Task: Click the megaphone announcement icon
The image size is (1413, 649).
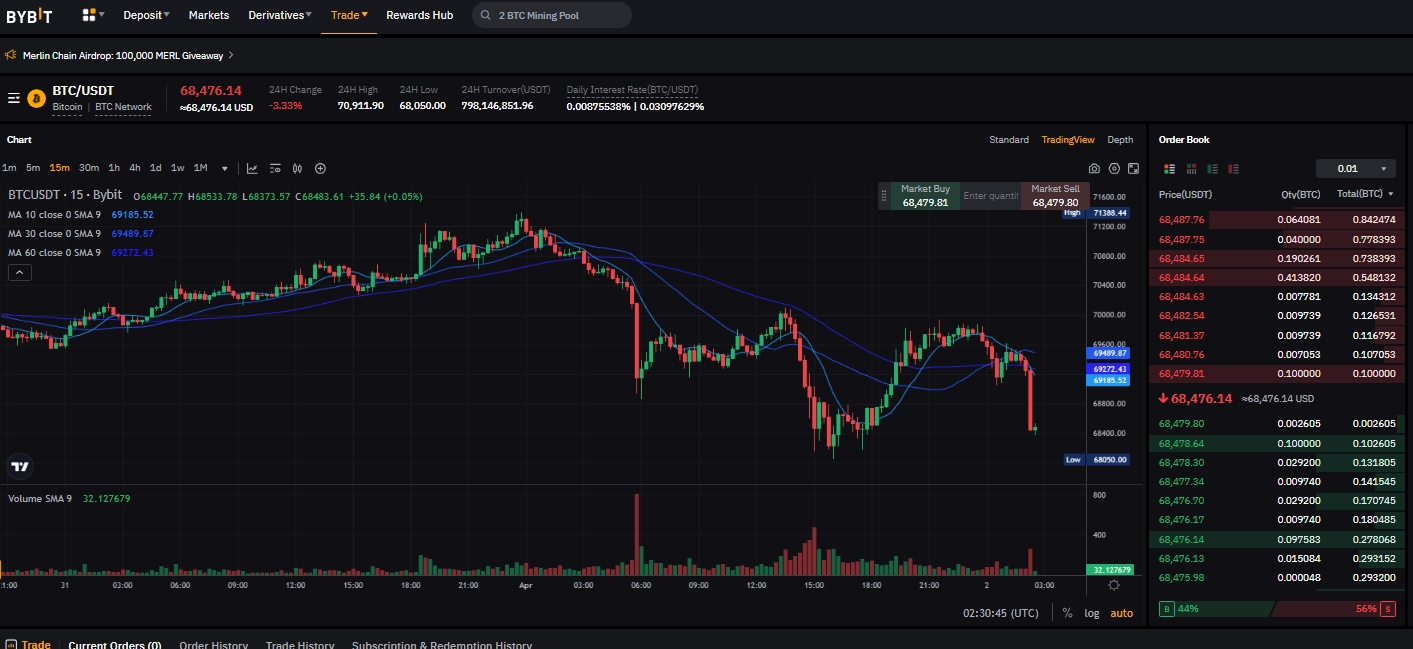Action: 11,55
